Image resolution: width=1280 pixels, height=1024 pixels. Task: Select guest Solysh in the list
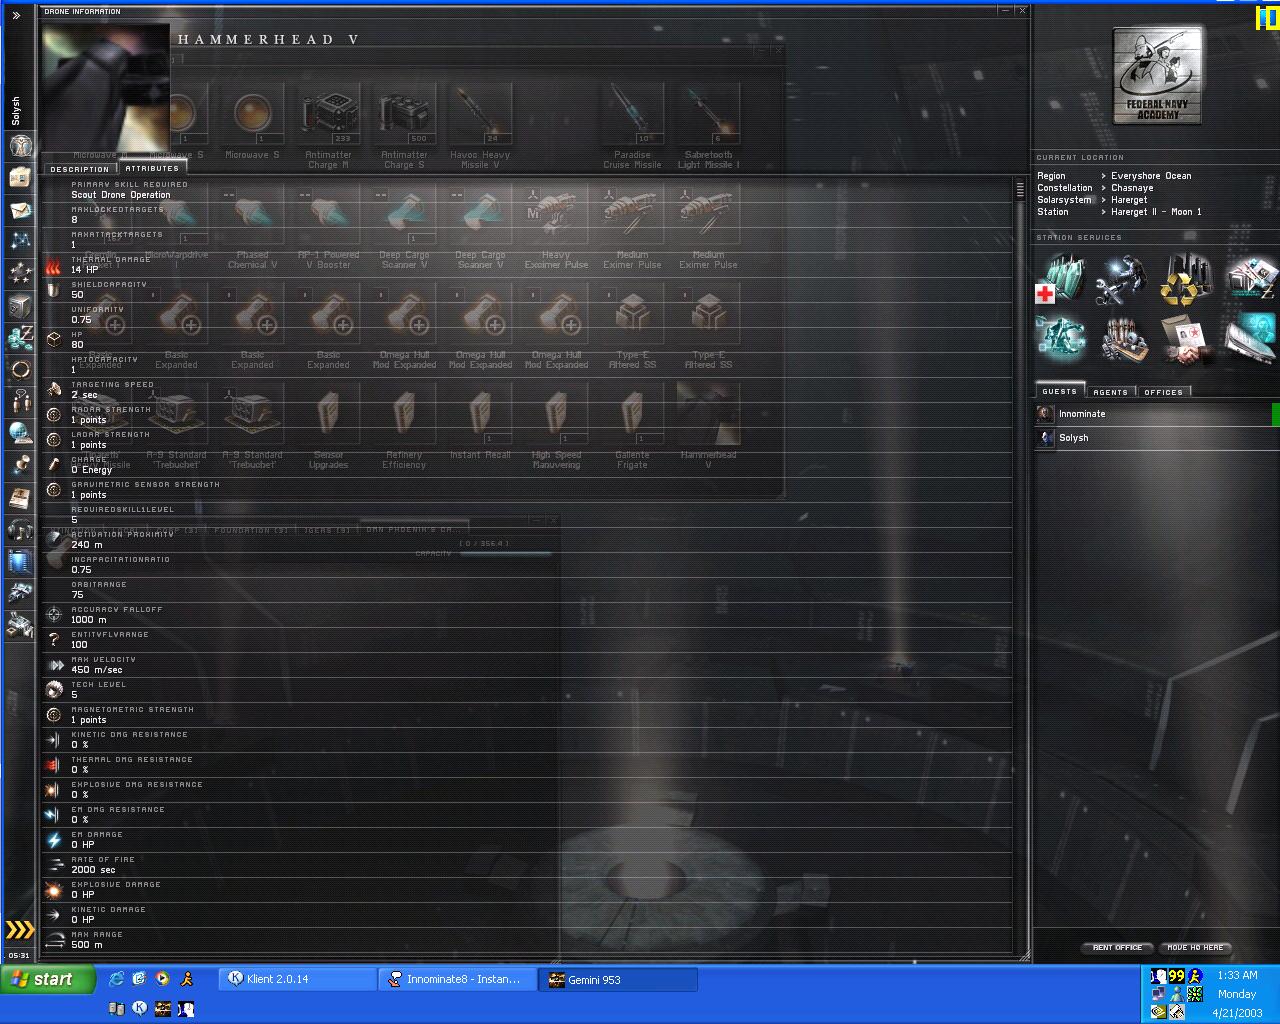click(x=1157, y=437)
